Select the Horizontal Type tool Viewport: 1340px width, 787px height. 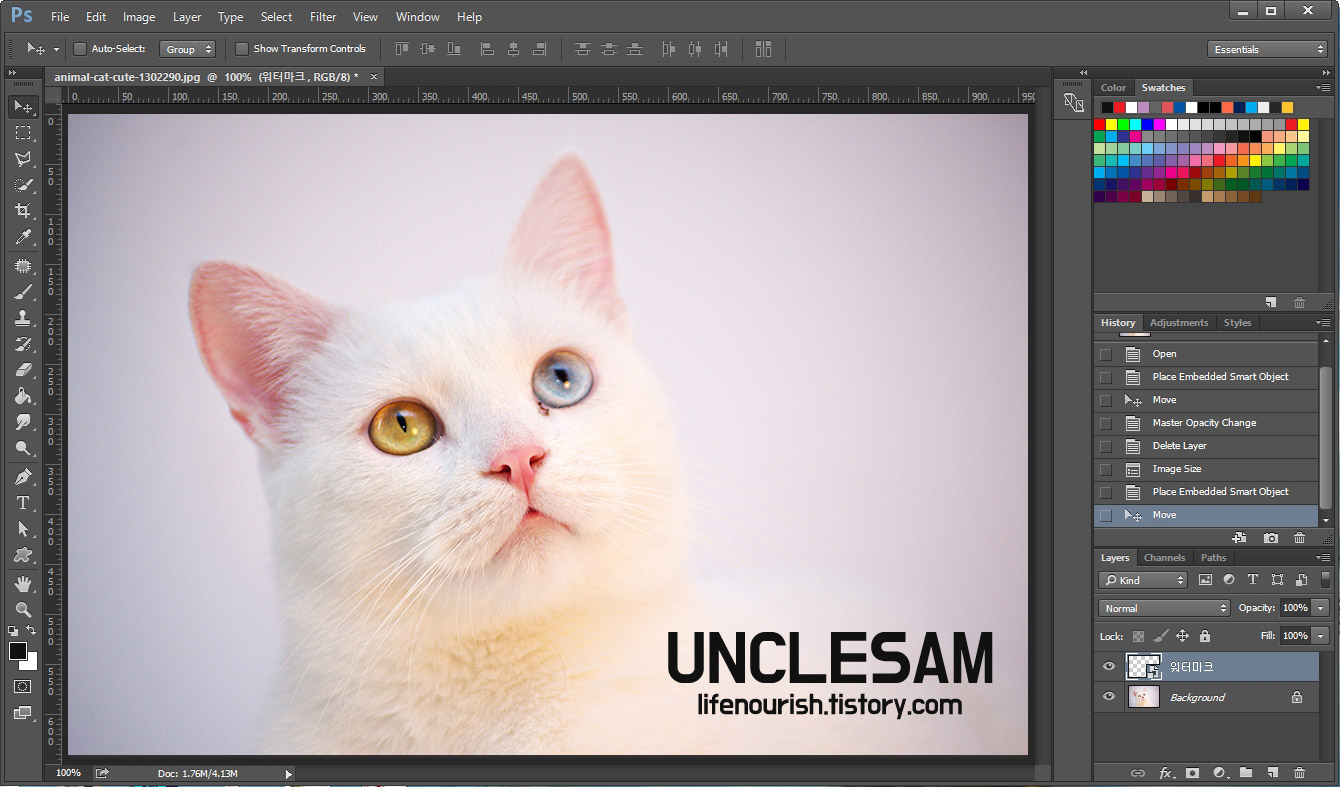tap(23, 503)
